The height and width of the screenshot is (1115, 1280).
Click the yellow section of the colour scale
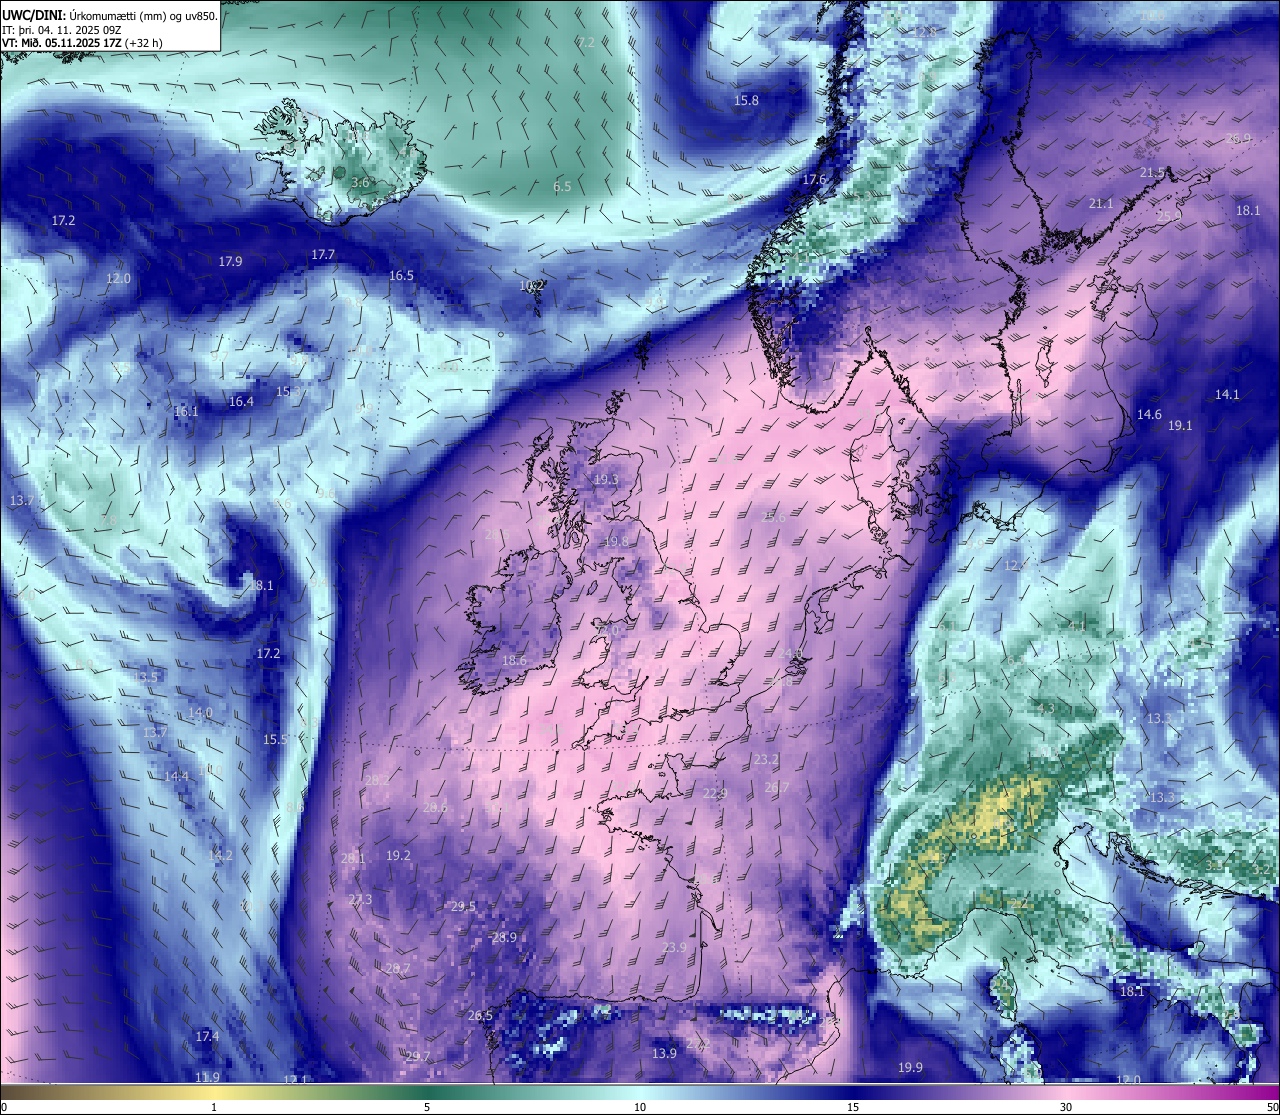click(215, 1093)
